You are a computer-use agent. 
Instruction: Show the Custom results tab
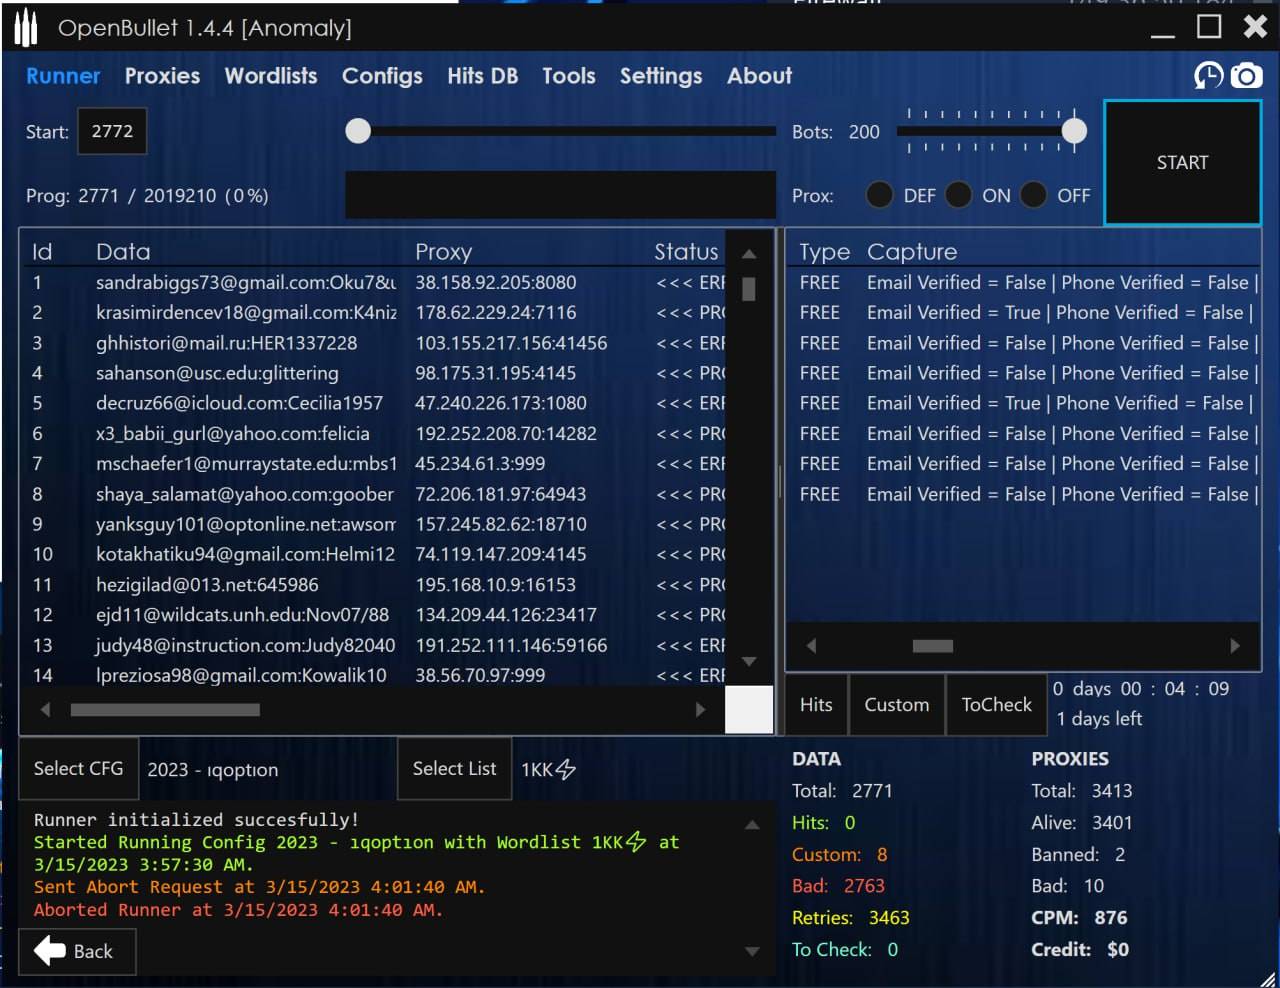(896, 705)
